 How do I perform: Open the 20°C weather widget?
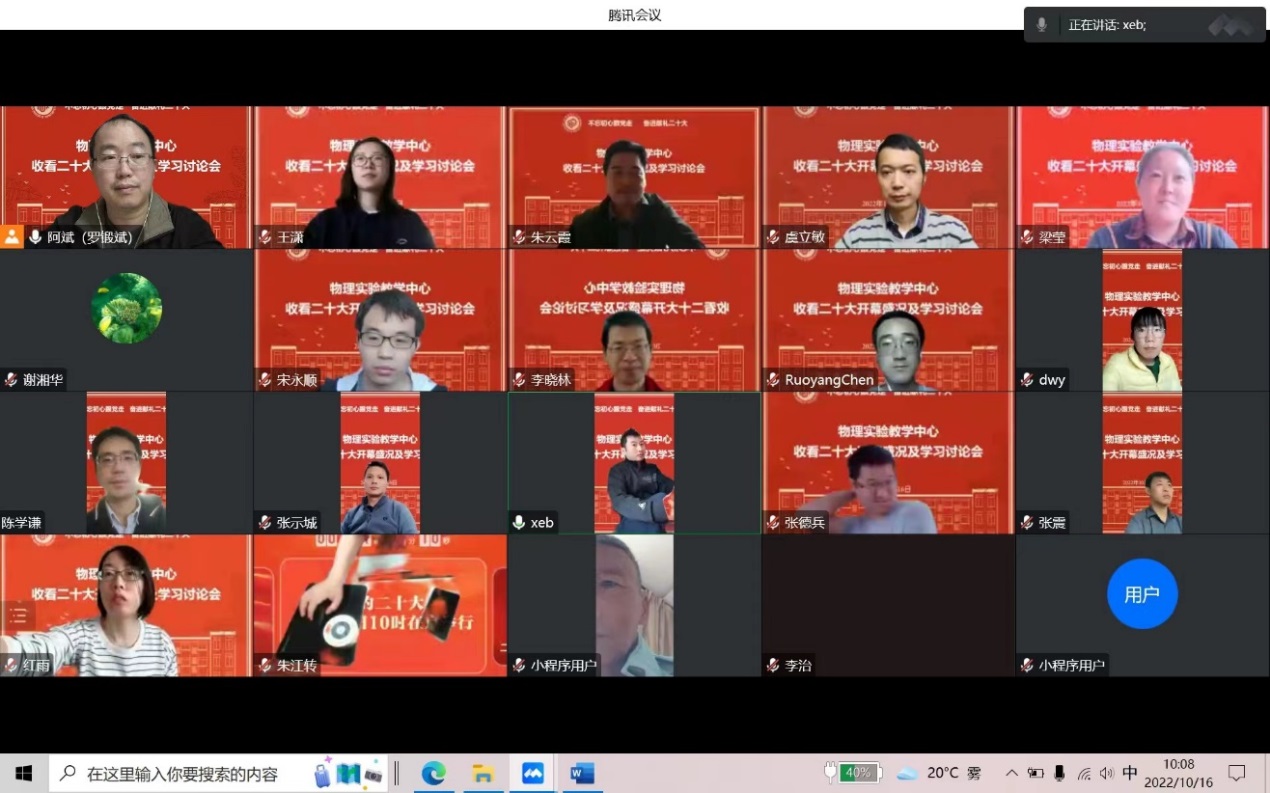[x=938, y=773]
